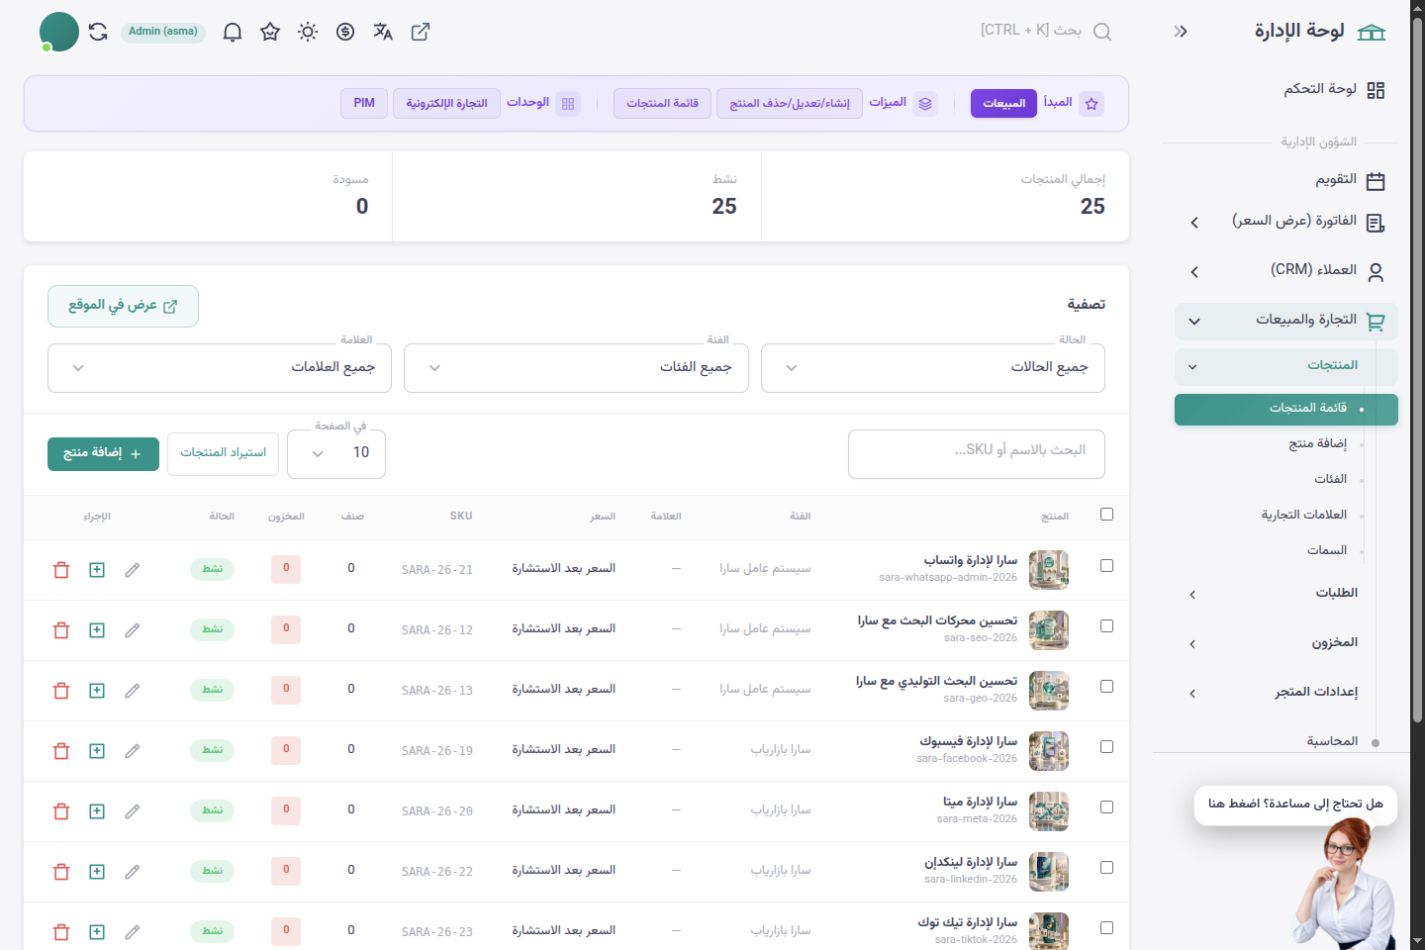Image resolution: width=1425 pixels, height=950 pixels.
Task: Select the checkbox for سارا لإدارة ميتا
Action: (1106, 807)
